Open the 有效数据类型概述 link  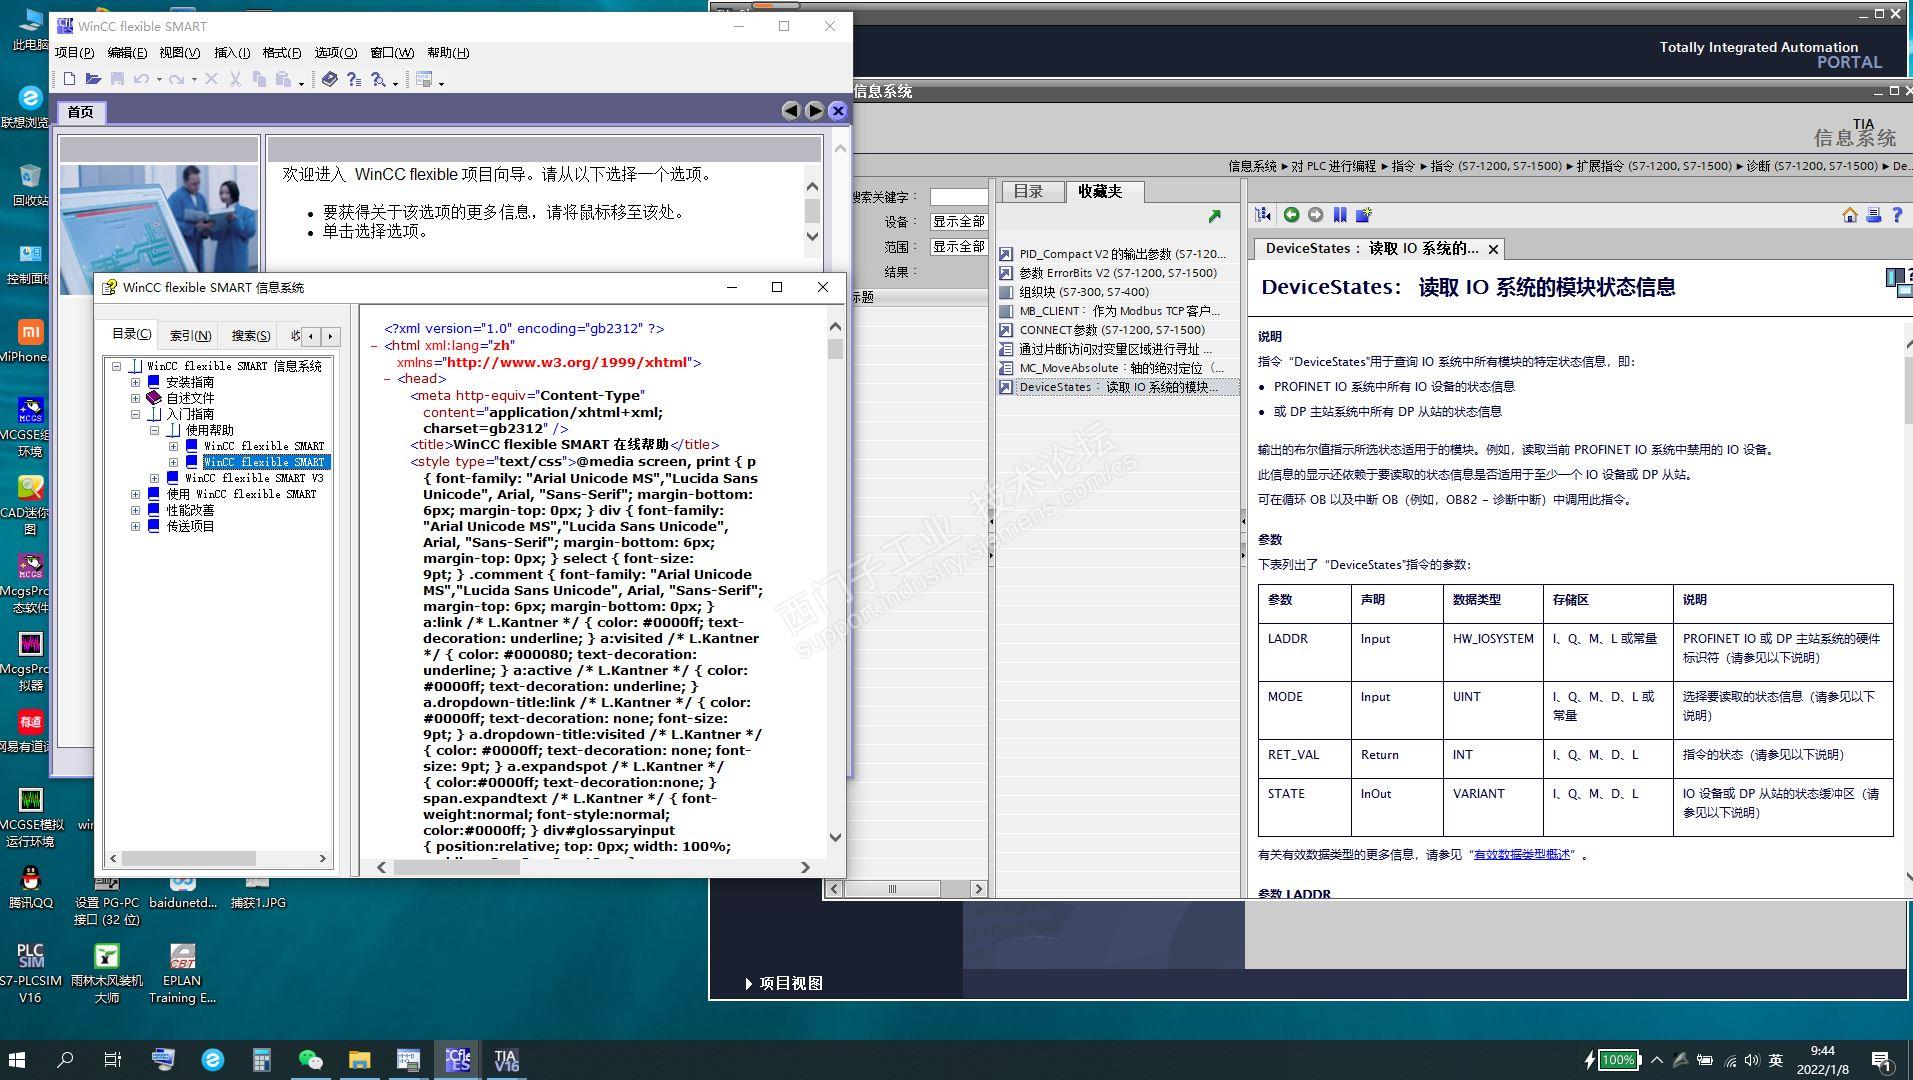point(1521,855)
